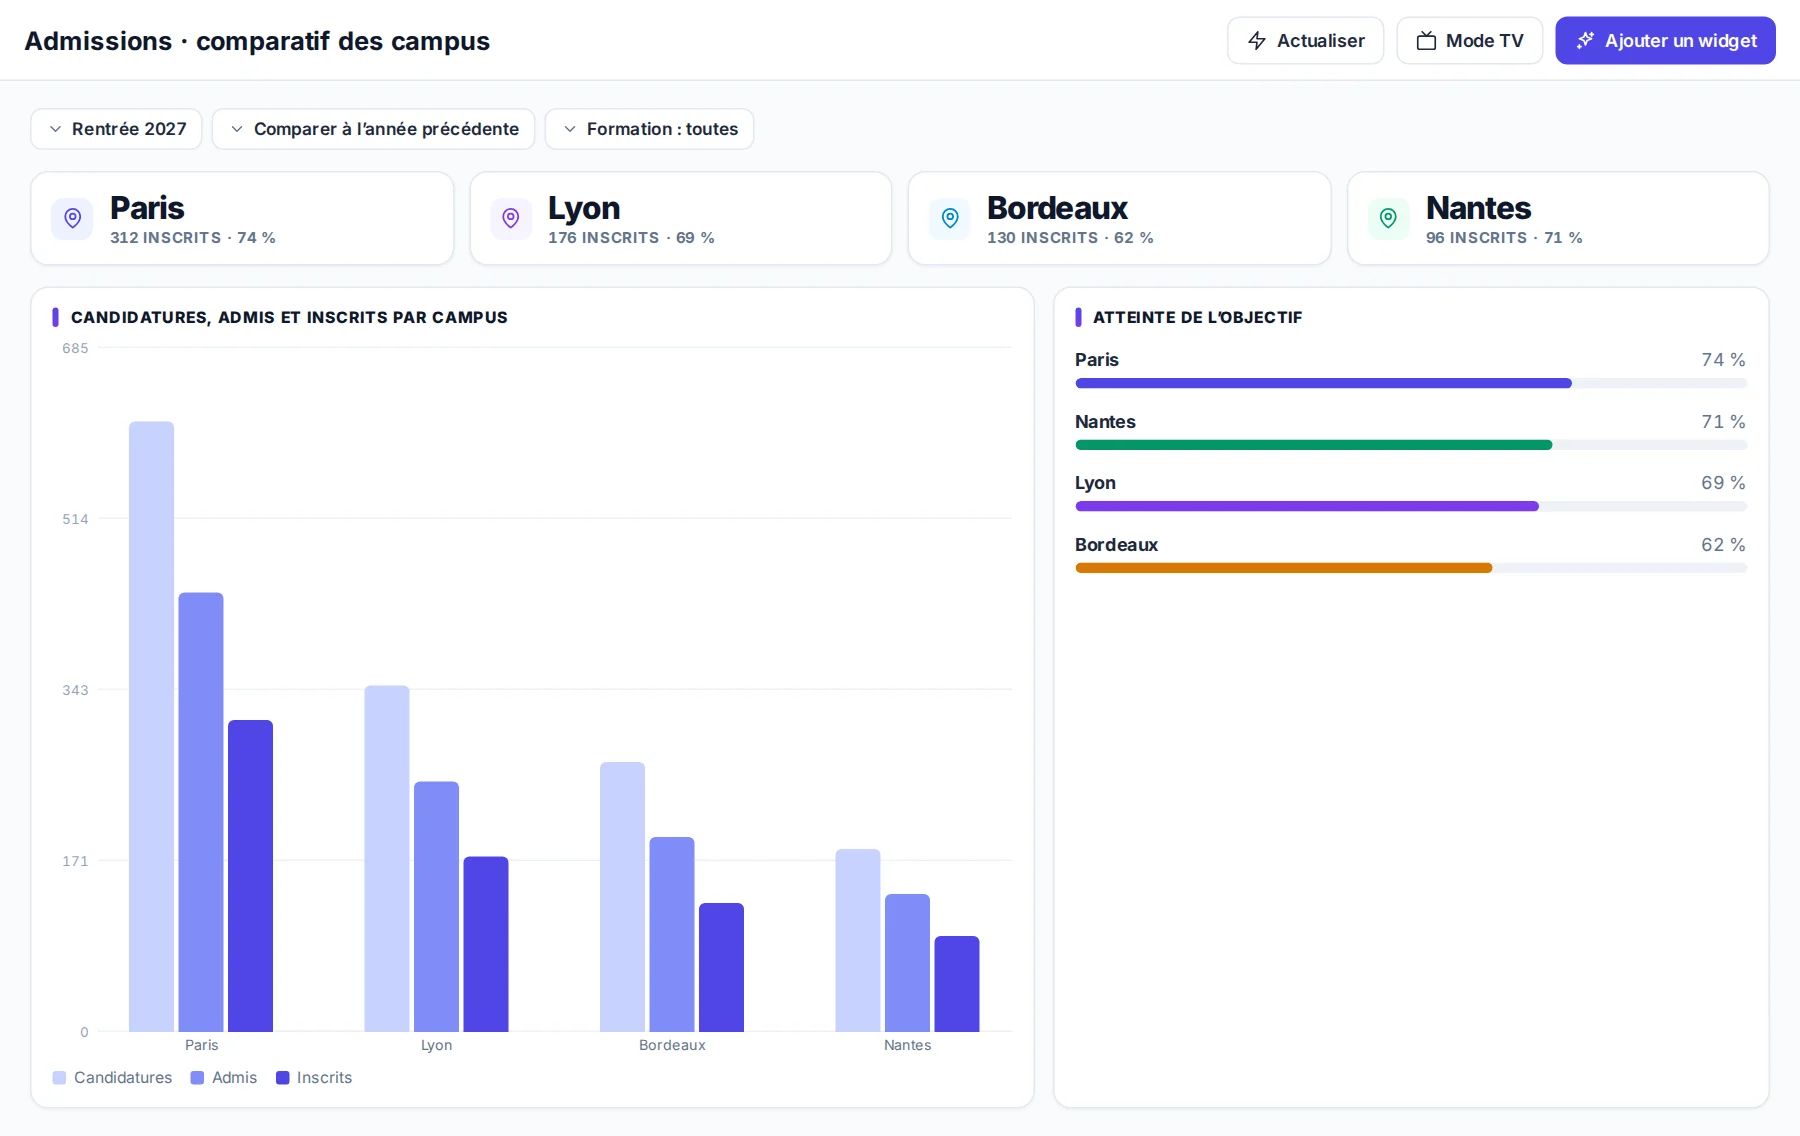
Task: Select the Nantes campus card title
Action: point(1478,208)
